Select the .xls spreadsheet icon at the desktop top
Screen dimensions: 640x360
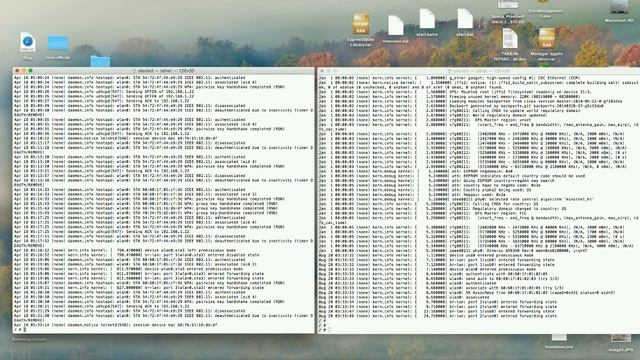[x=508, y=5]
